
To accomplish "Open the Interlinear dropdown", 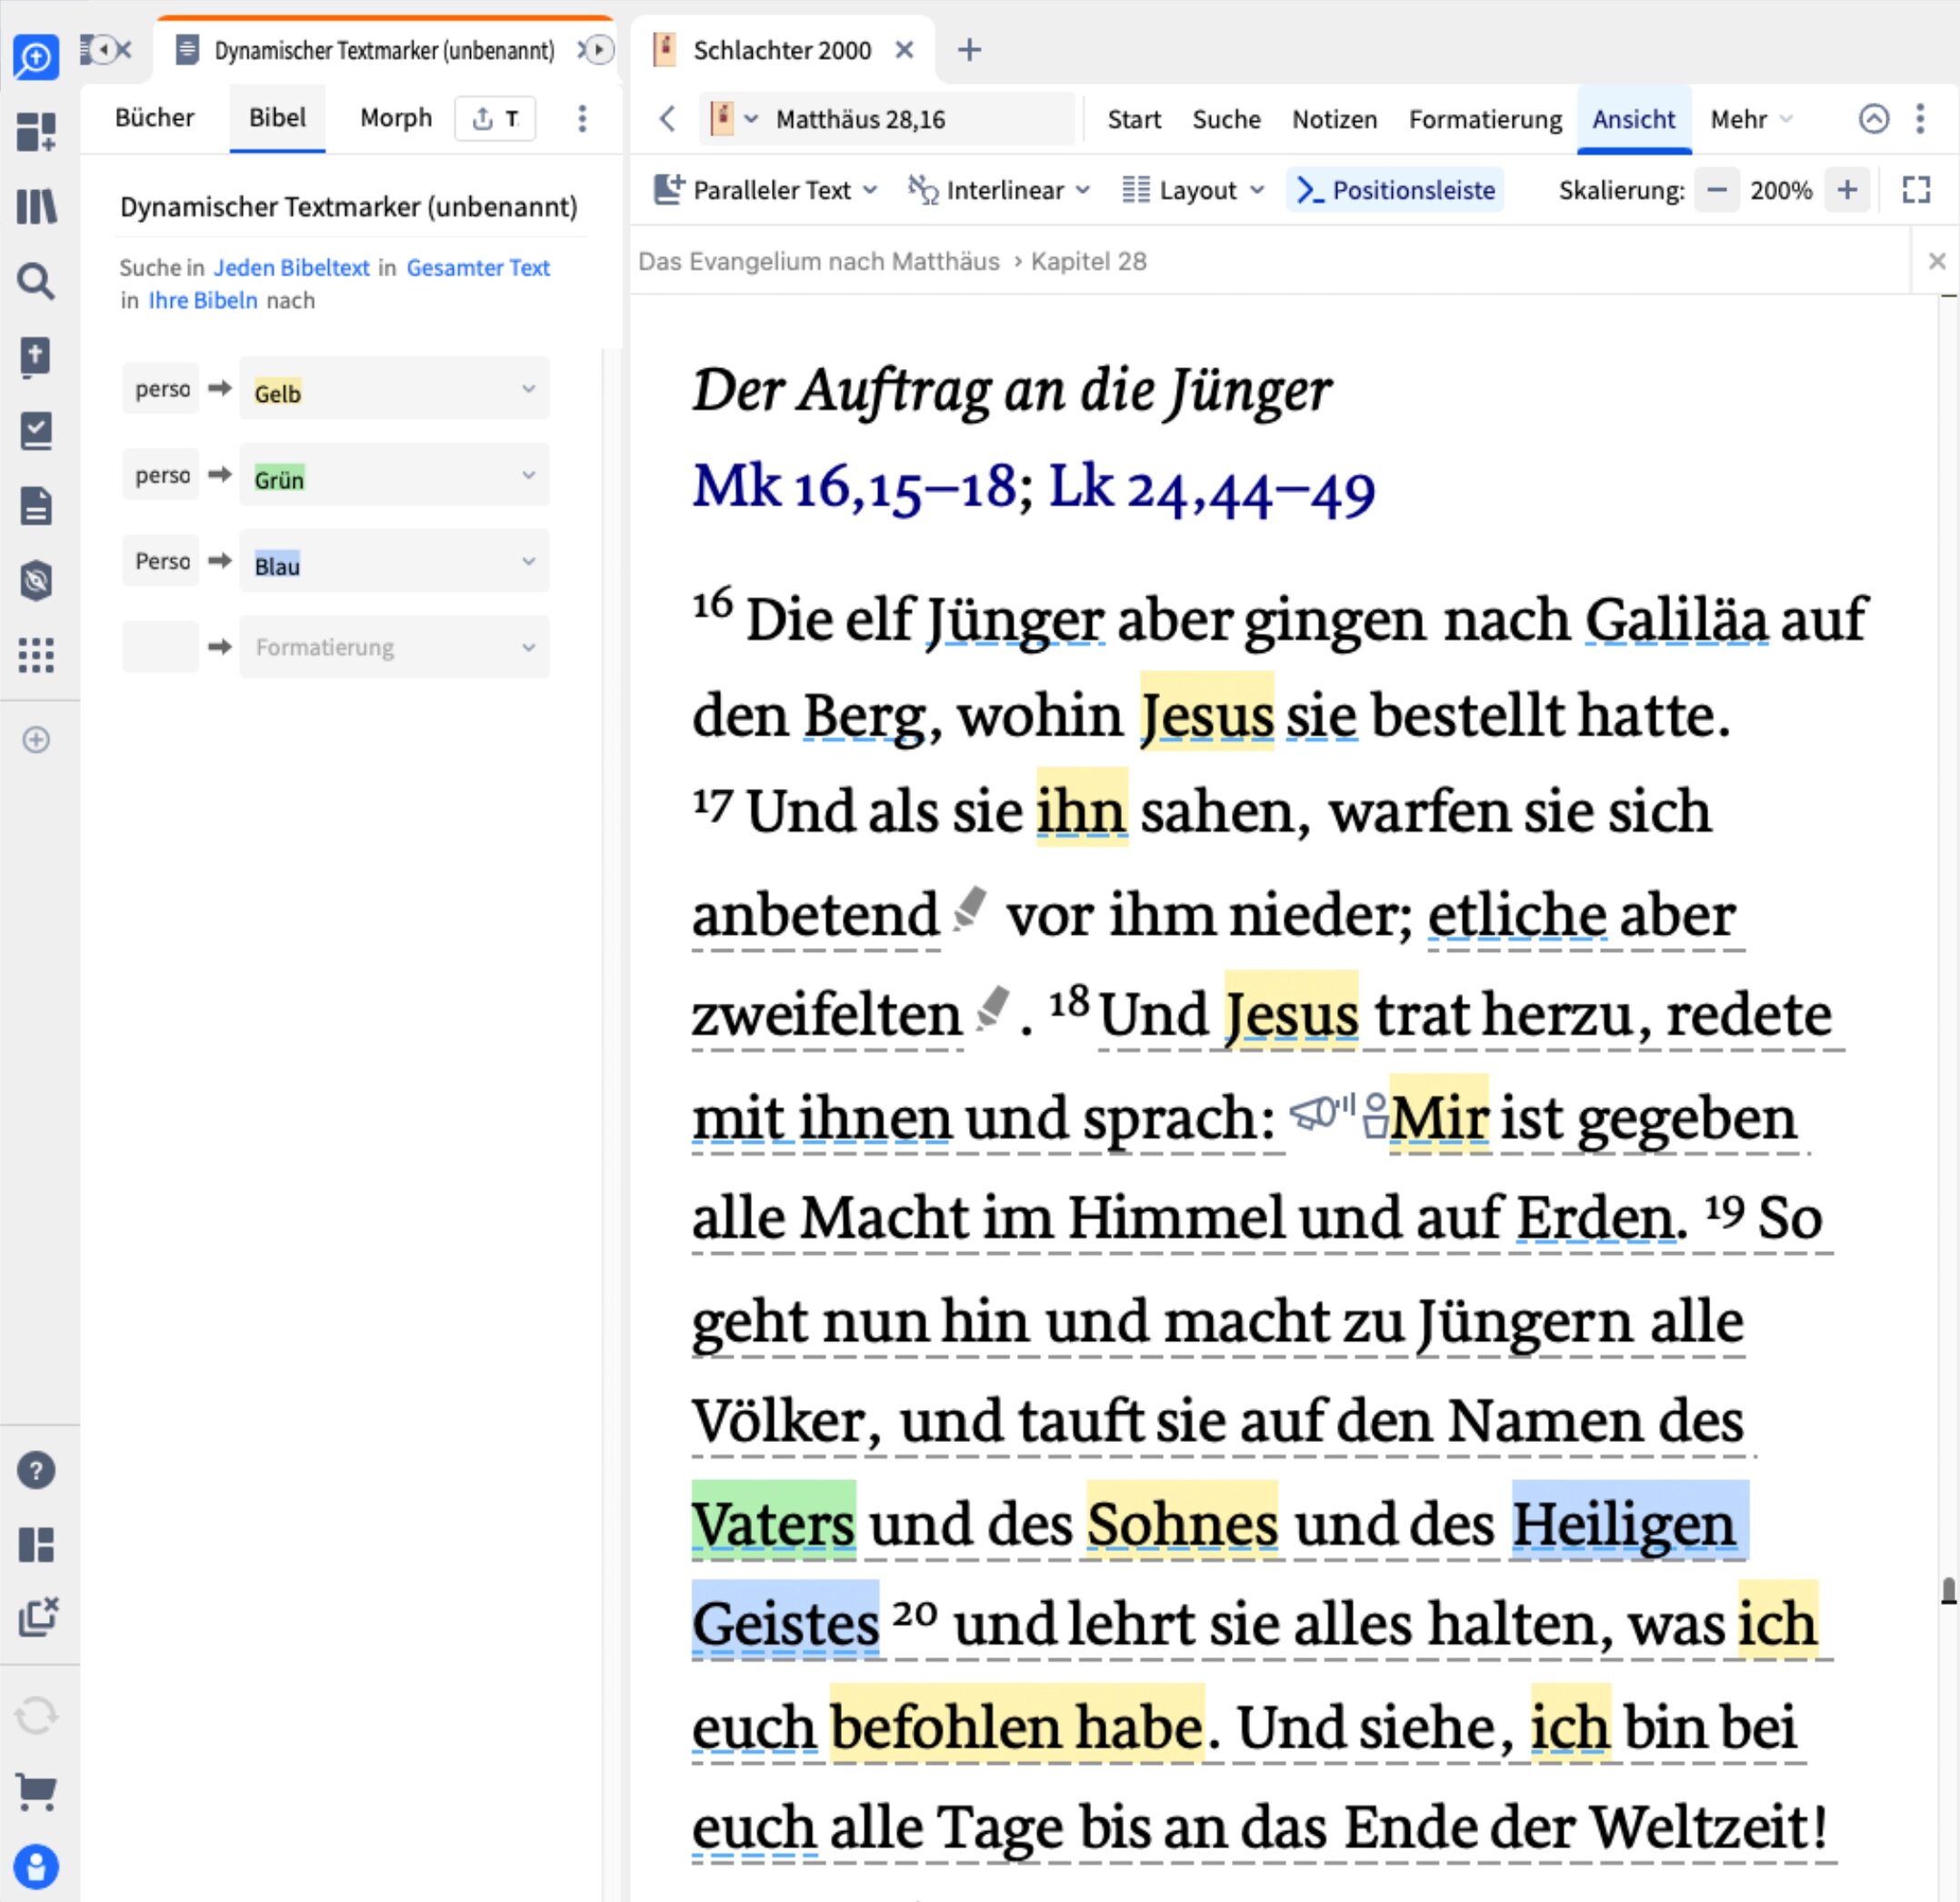I will [x=999, y=190].
